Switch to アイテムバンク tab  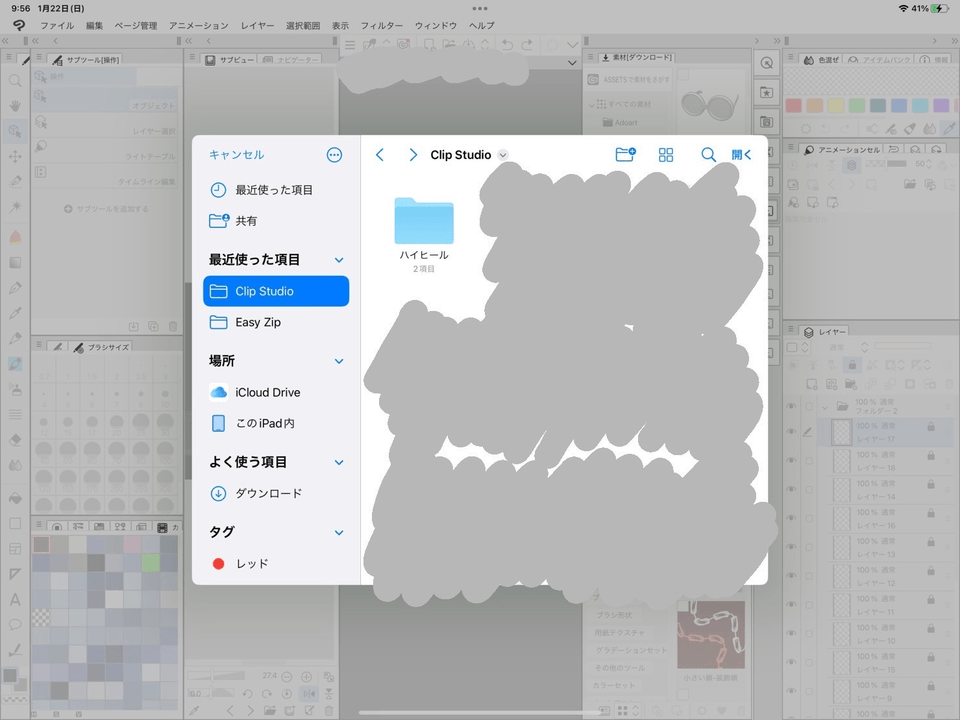click(880, 60)
